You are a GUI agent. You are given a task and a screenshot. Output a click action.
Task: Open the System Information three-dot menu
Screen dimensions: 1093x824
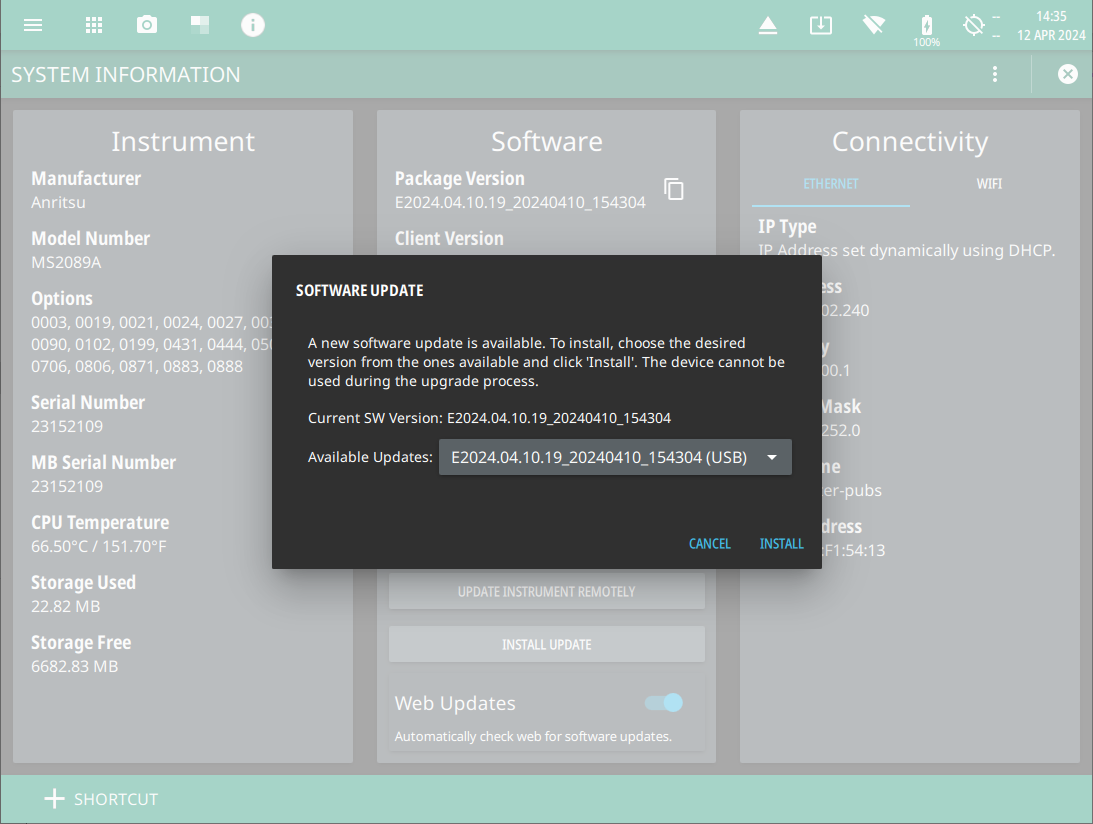coord(994,75)
